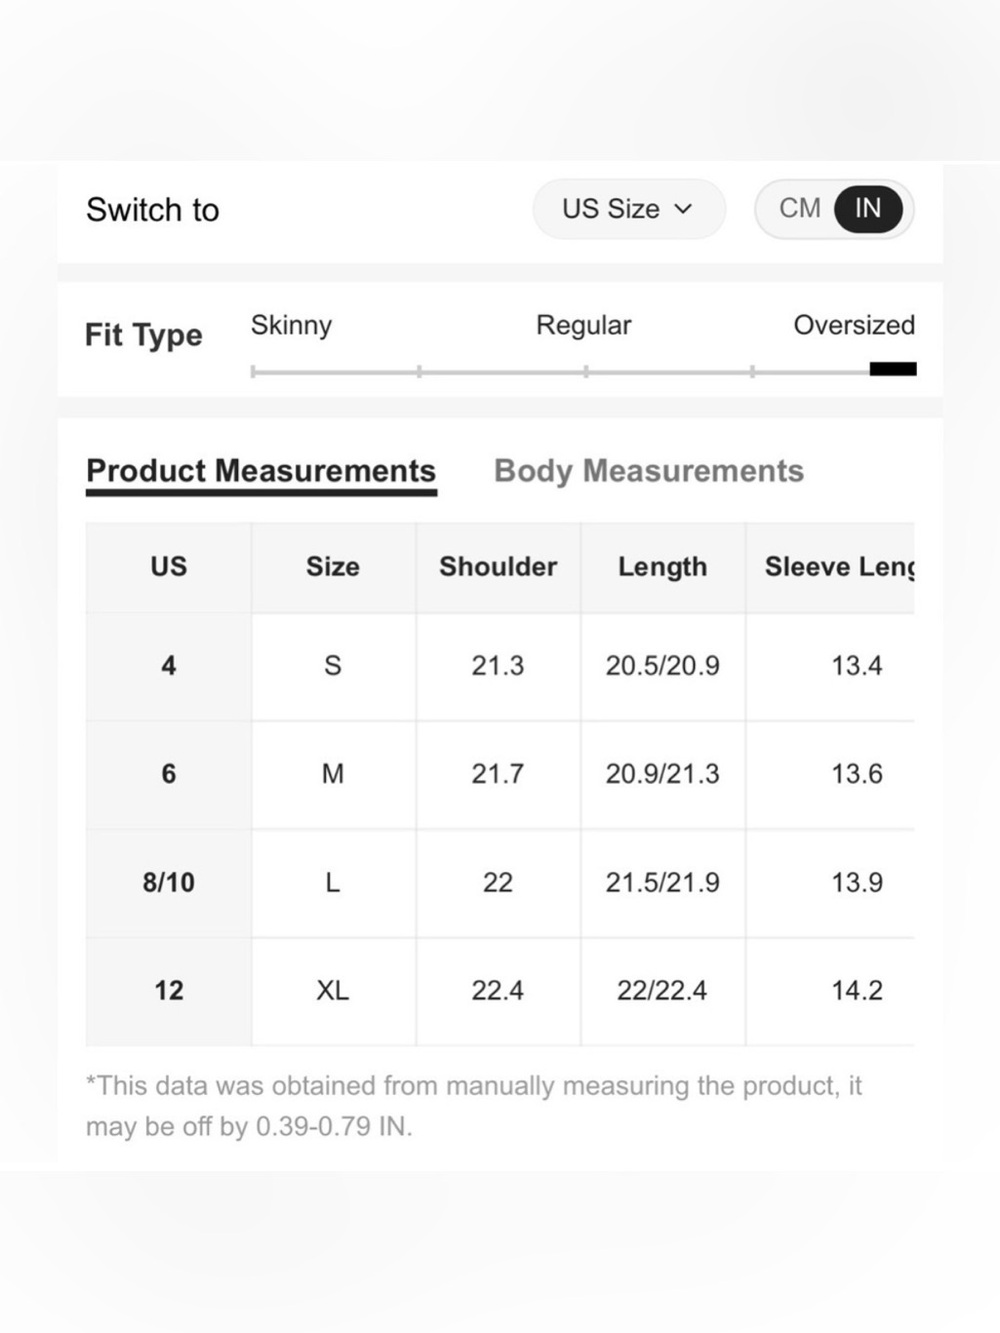Click the Regular fit label
Screen dimensions: 1000x1333
(x=584, y=325)
